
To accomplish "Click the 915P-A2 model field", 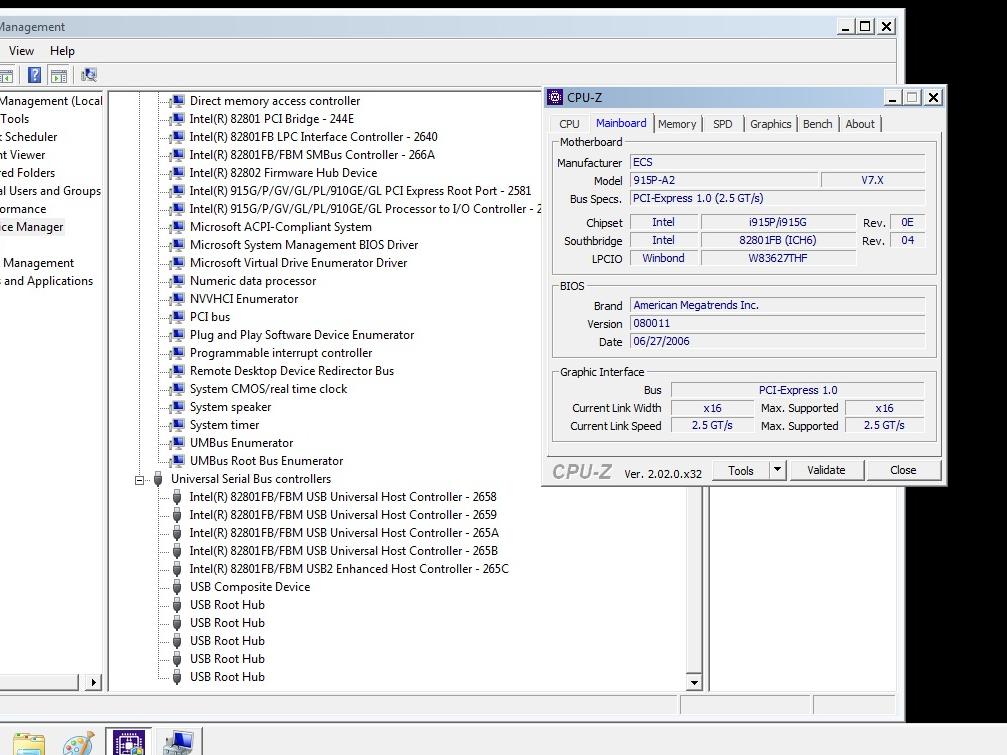I will [724, 180].
